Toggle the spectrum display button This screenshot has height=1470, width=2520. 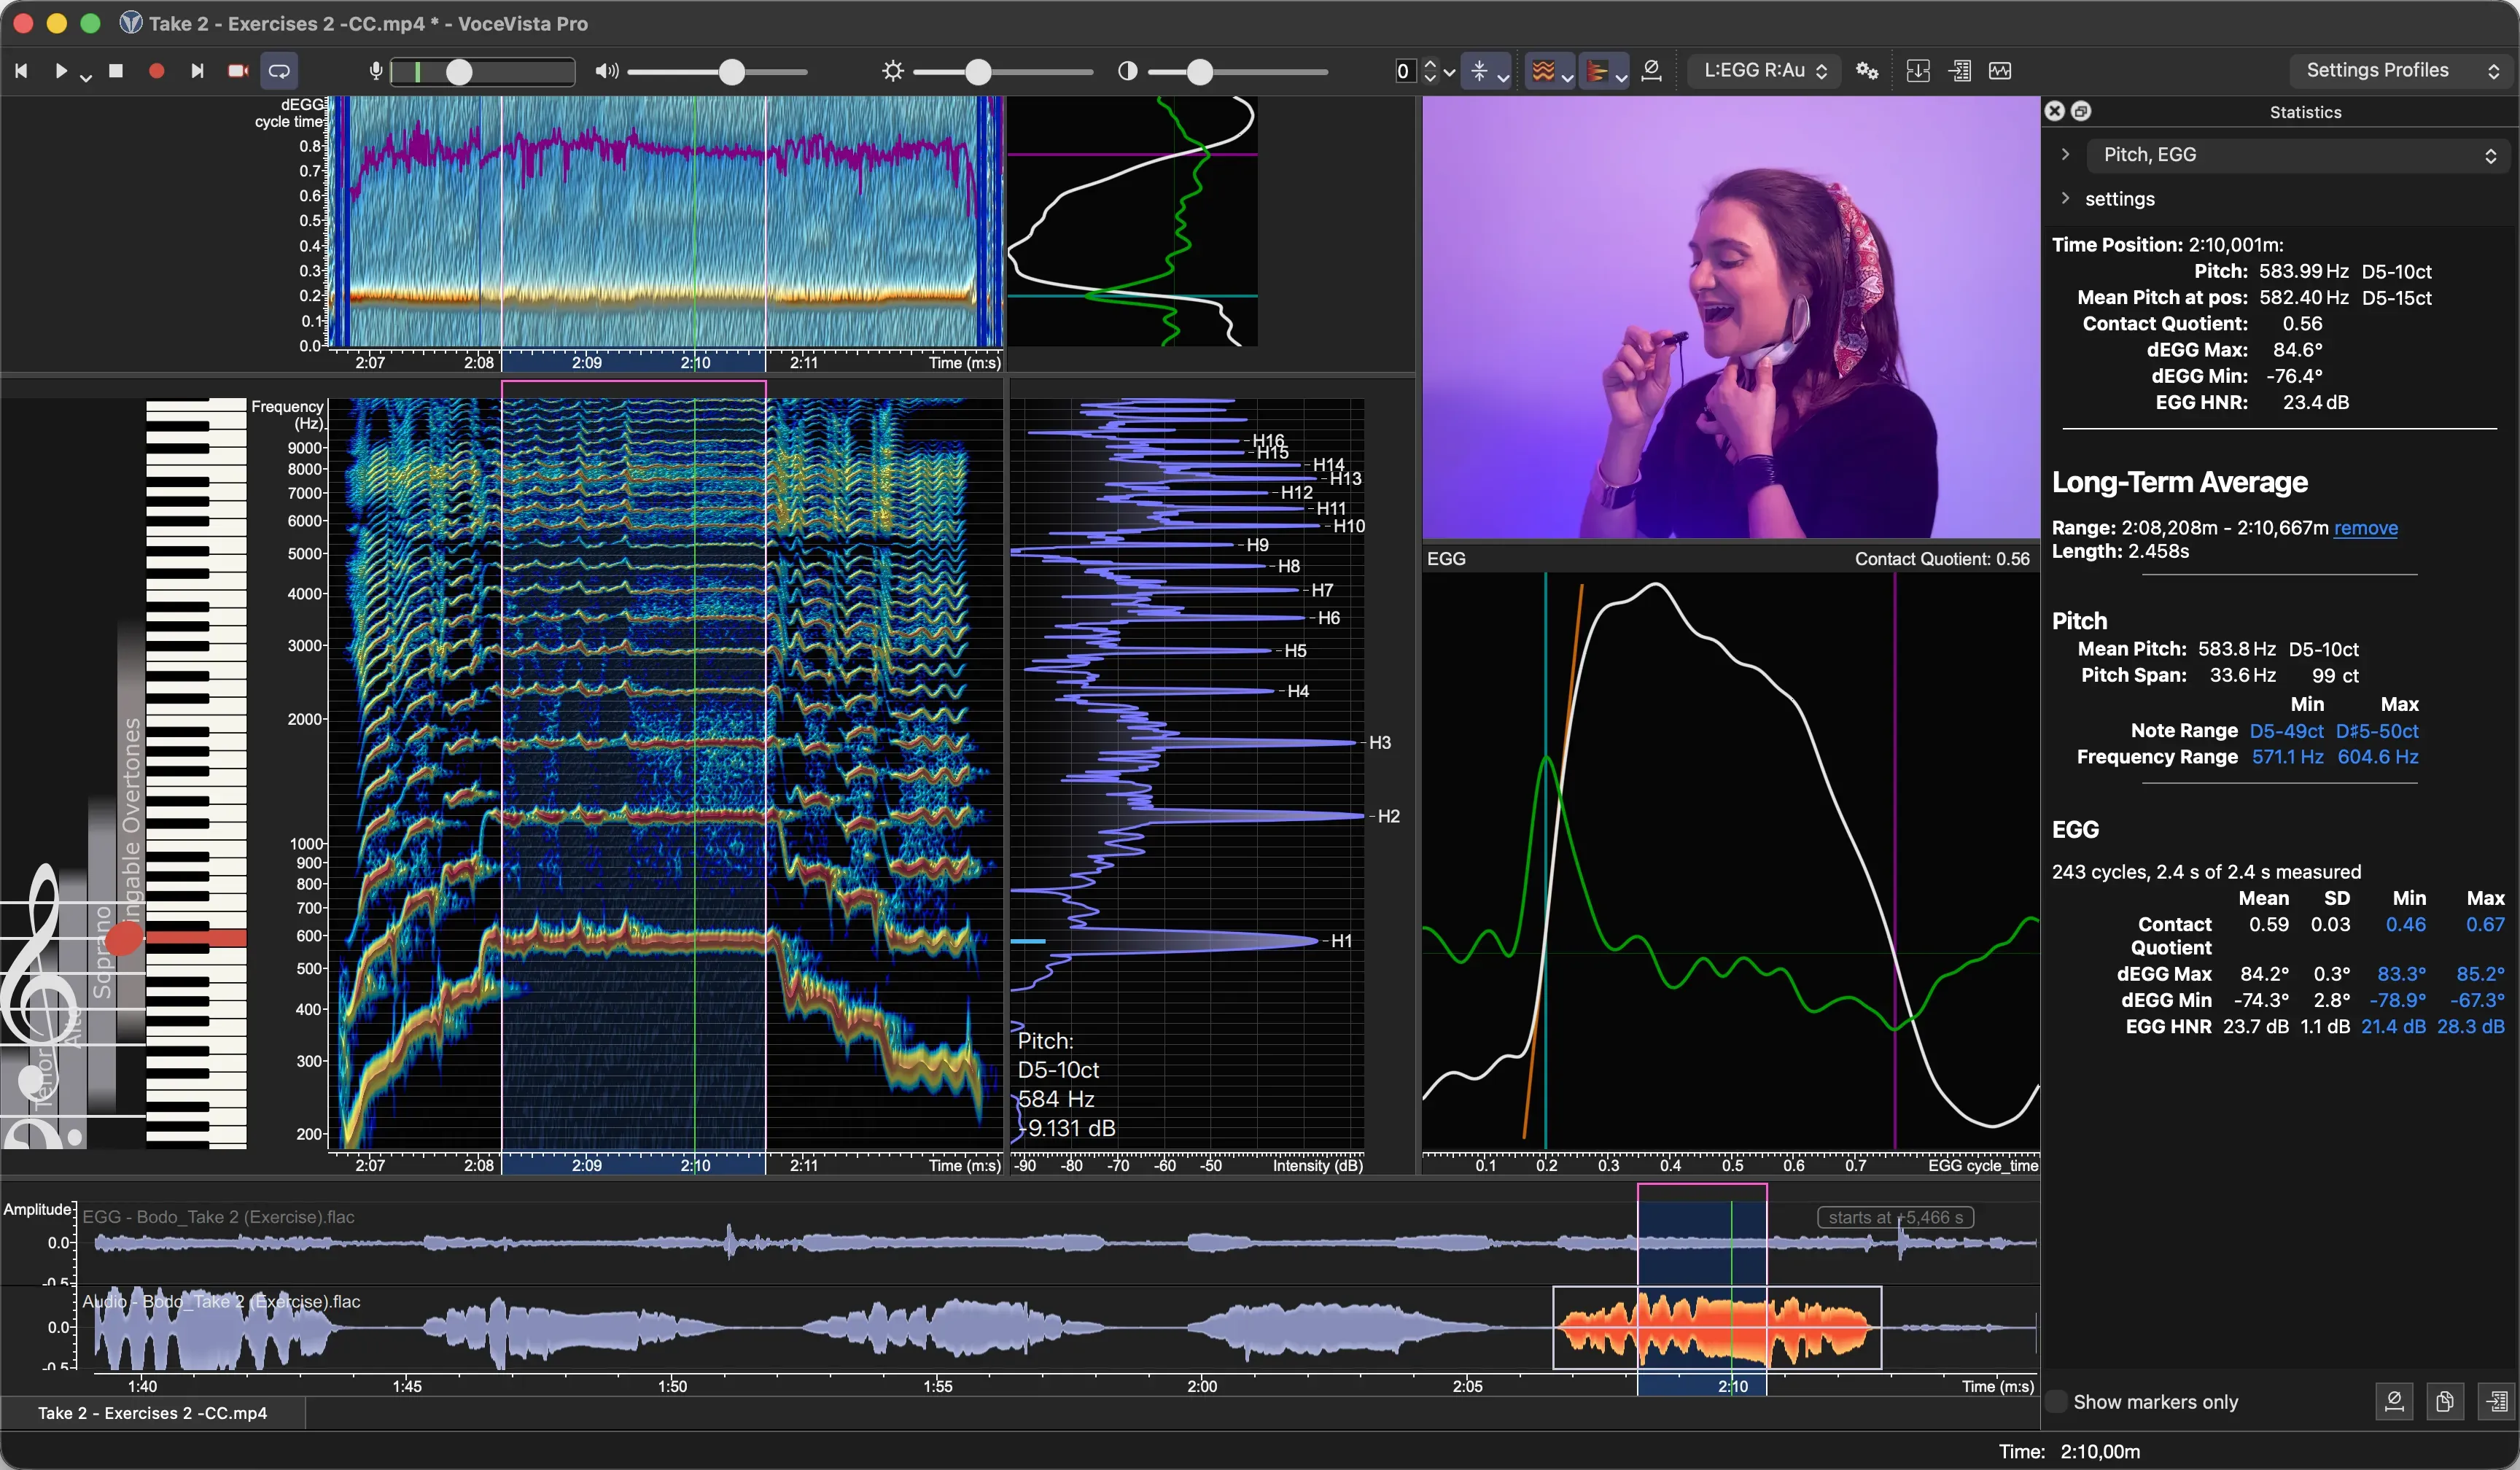point(1597,71)
